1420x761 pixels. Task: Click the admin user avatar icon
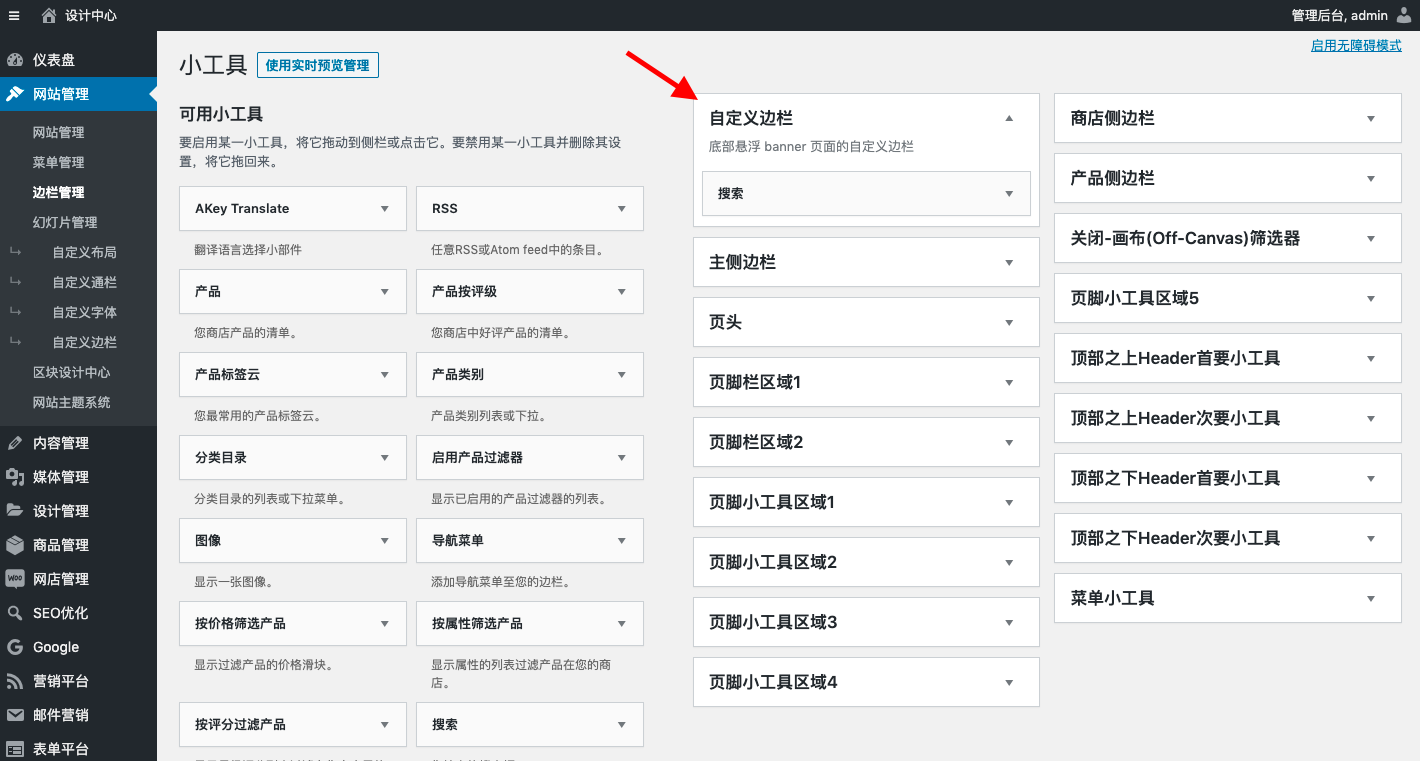(x=1404, y=15)
